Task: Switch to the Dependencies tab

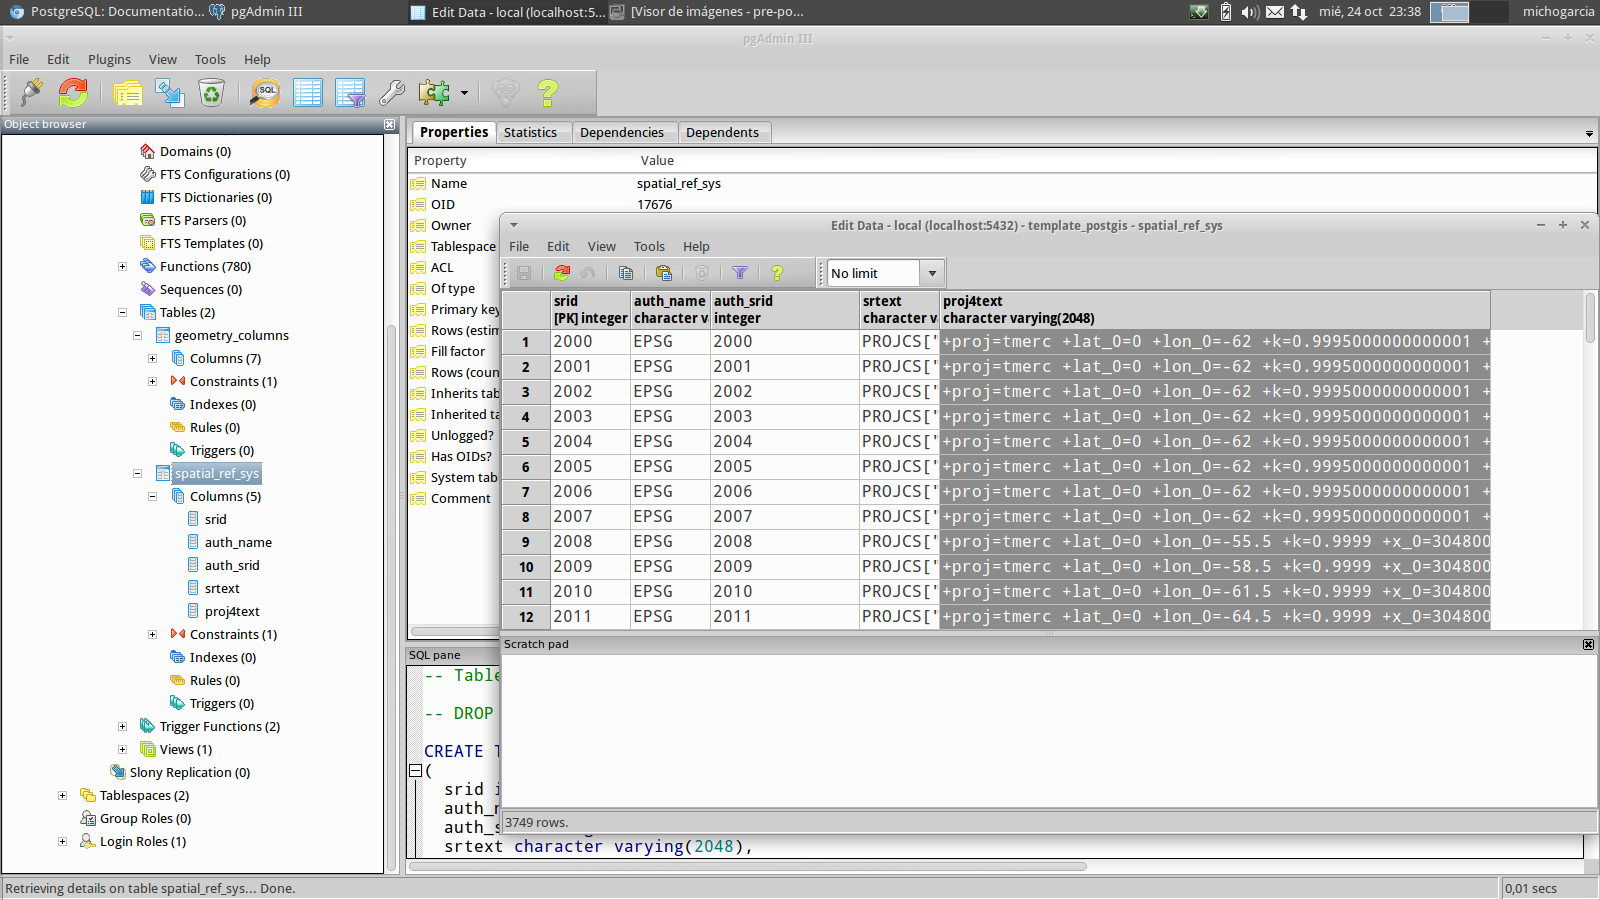Action: pos(621,132)
